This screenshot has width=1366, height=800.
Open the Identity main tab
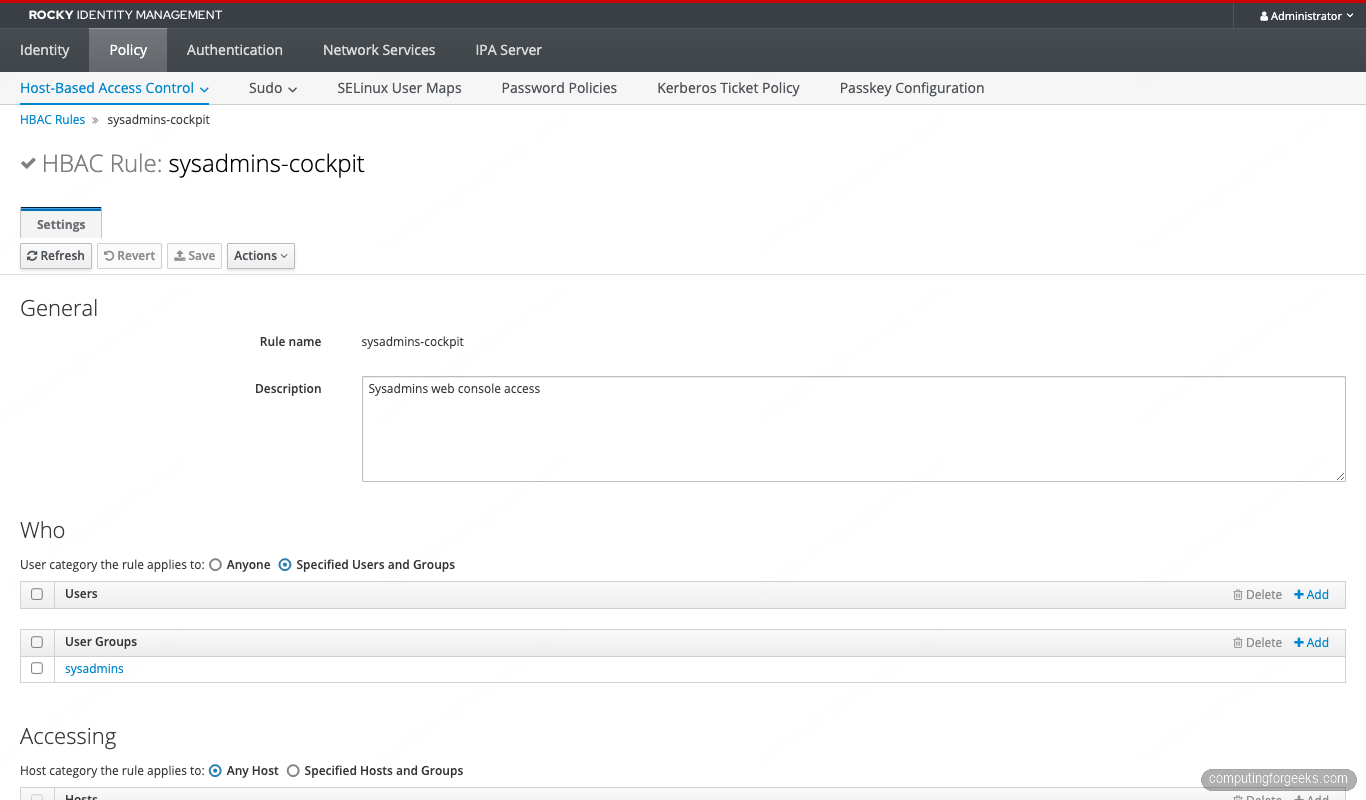coord(45,50)
